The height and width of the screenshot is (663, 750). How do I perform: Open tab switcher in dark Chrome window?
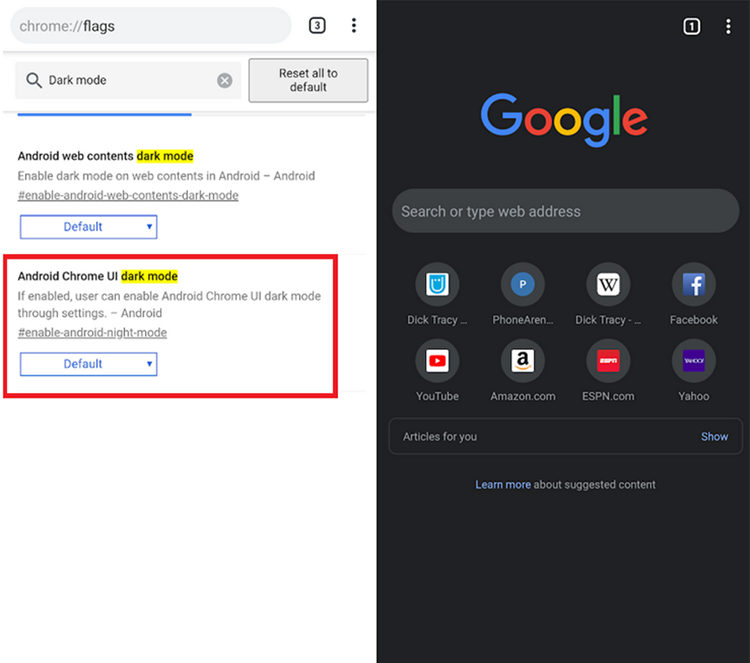[x=691, y=26]
